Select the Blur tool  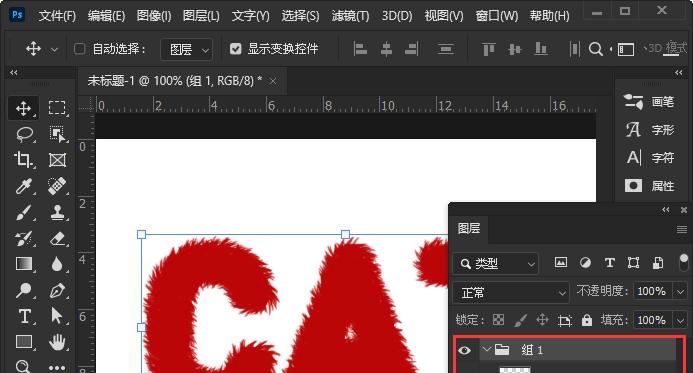coord(57,264)
